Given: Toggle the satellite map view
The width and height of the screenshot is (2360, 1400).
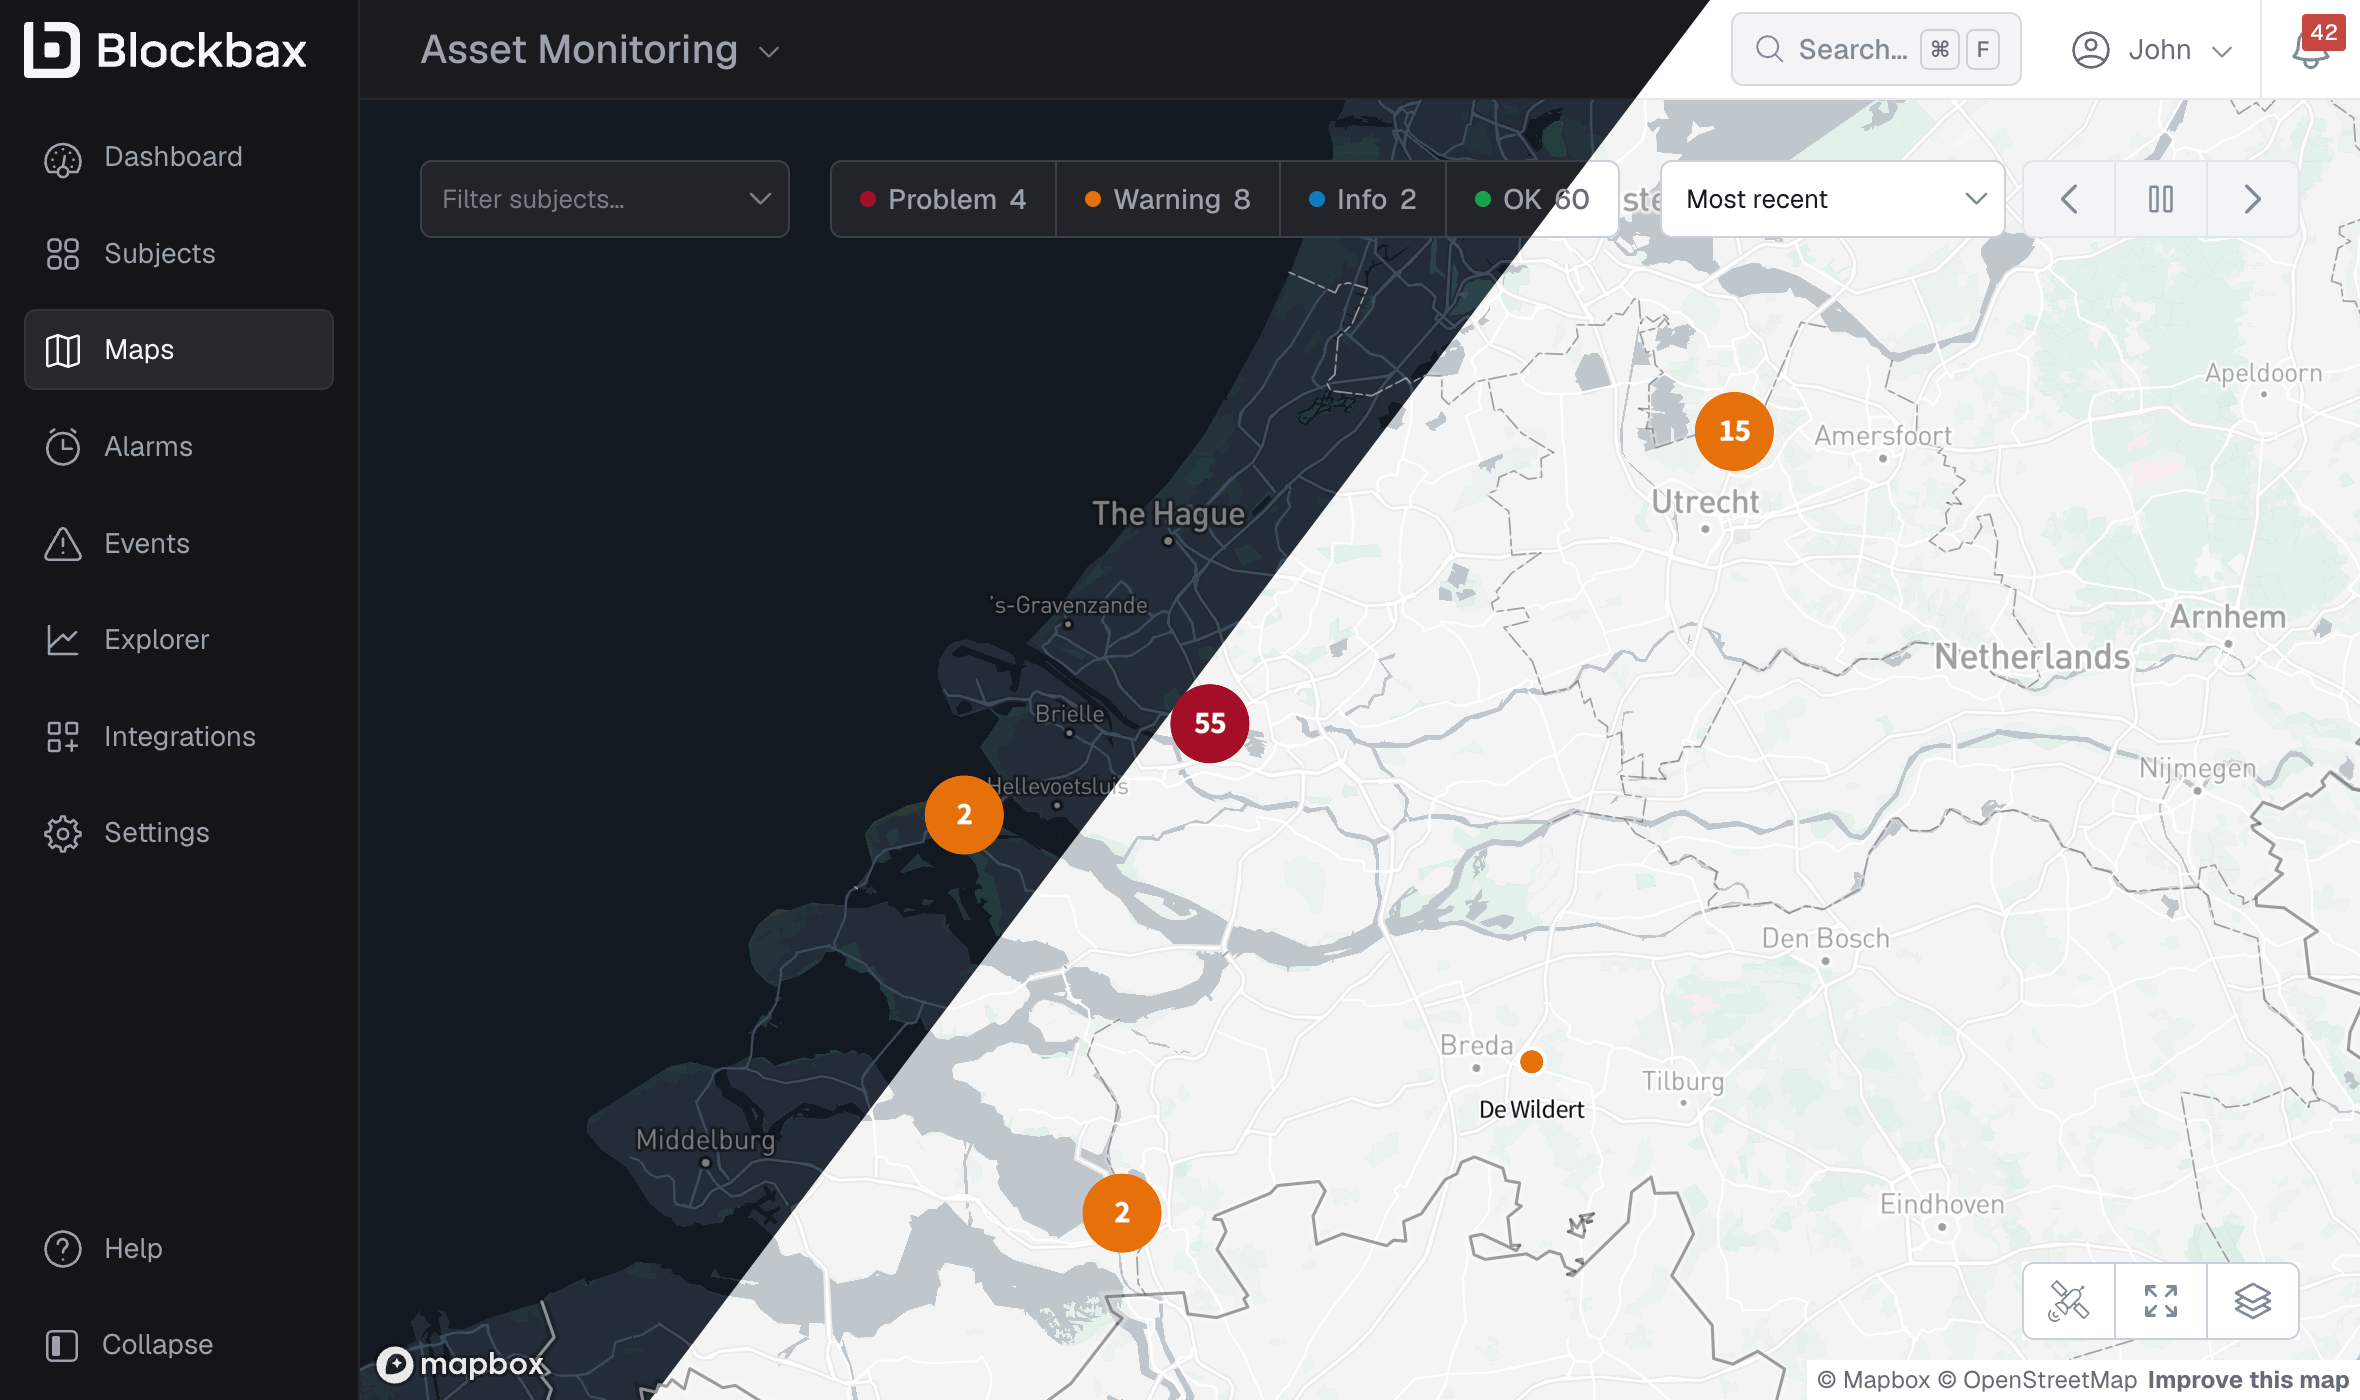Looking at the screenshot, I should [2069, 1301].
